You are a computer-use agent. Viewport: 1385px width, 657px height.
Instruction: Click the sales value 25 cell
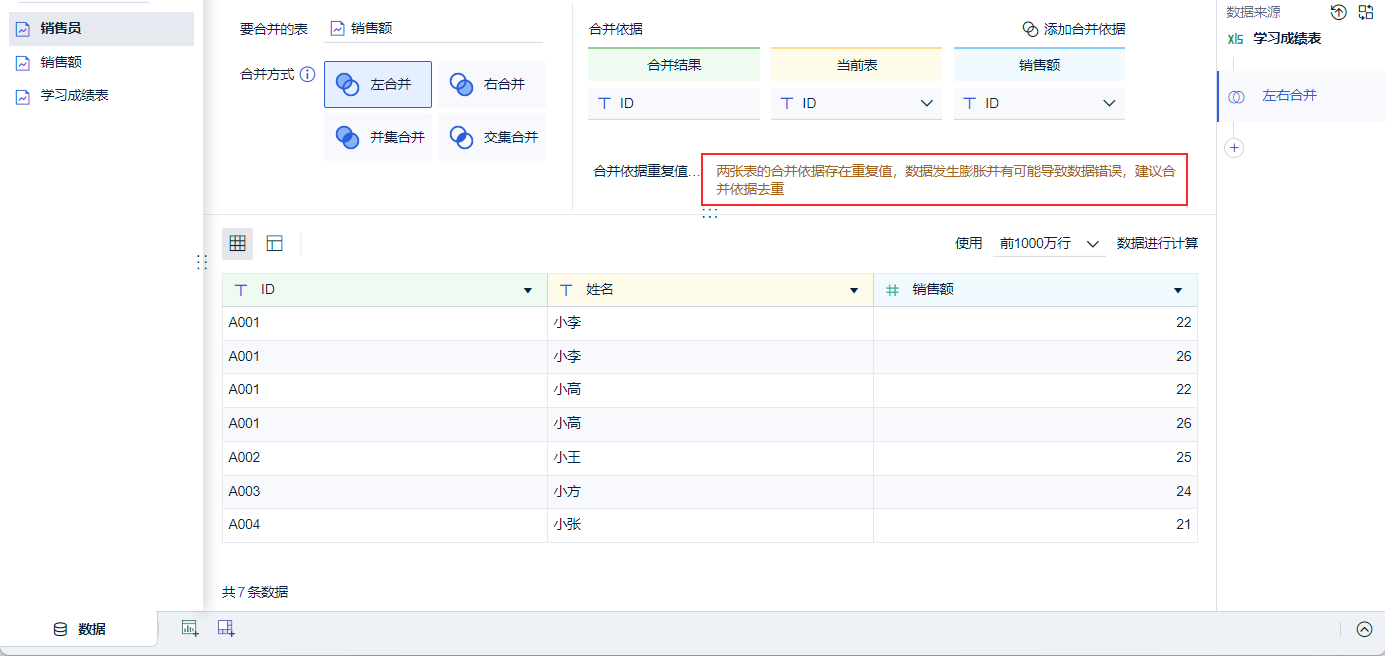[x=1035, y=457]
